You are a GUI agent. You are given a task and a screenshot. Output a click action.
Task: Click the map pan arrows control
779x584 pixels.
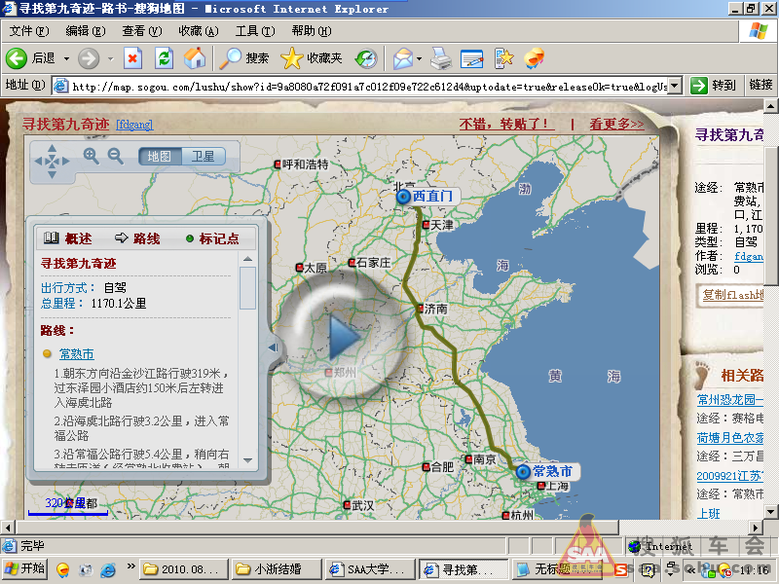click(52, 161)
